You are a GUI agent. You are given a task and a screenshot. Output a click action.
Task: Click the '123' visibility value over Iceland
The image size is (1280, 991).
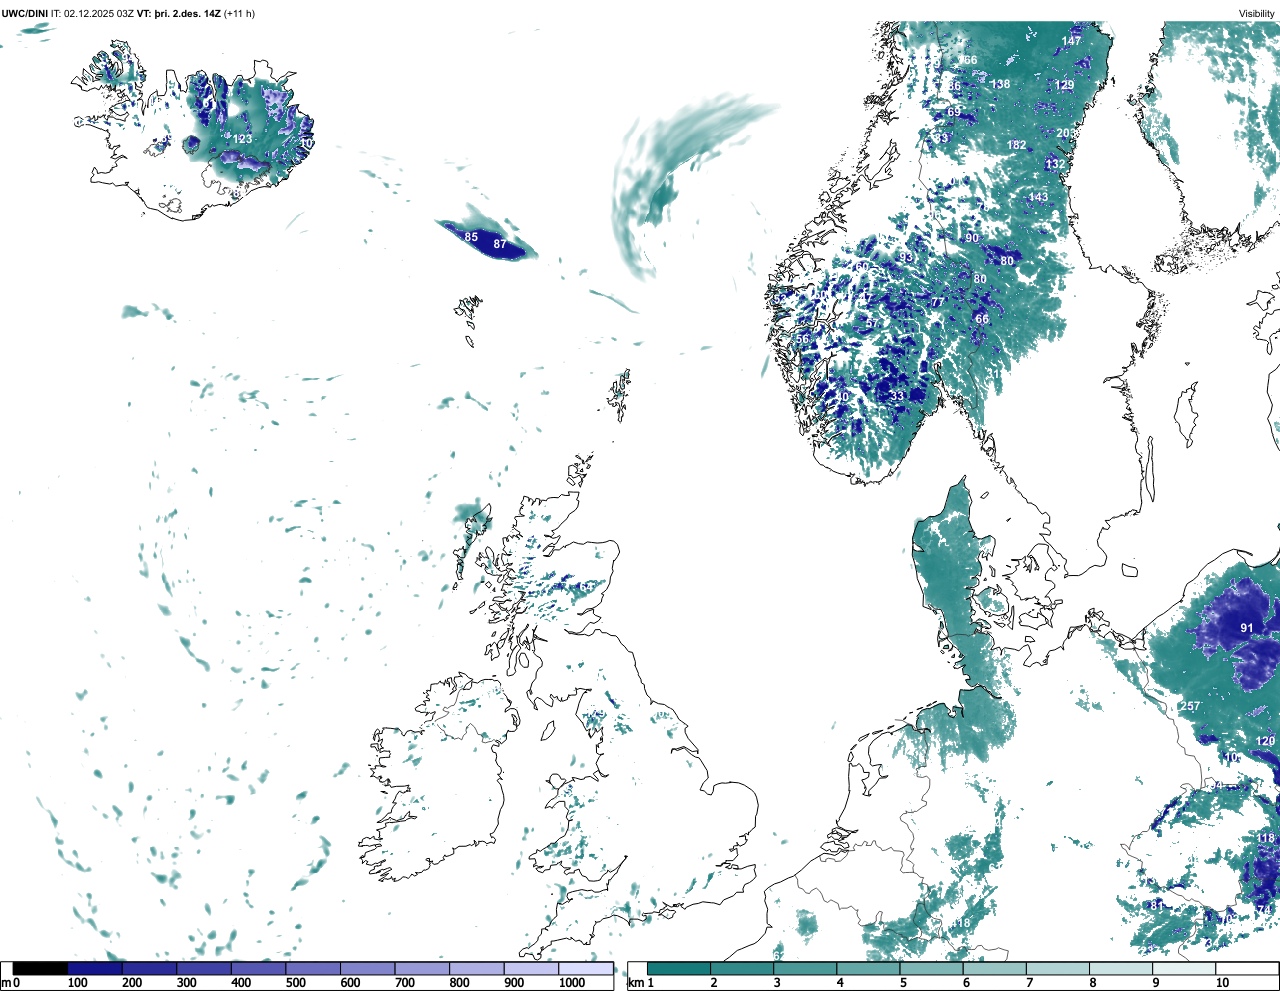(243, 139)
